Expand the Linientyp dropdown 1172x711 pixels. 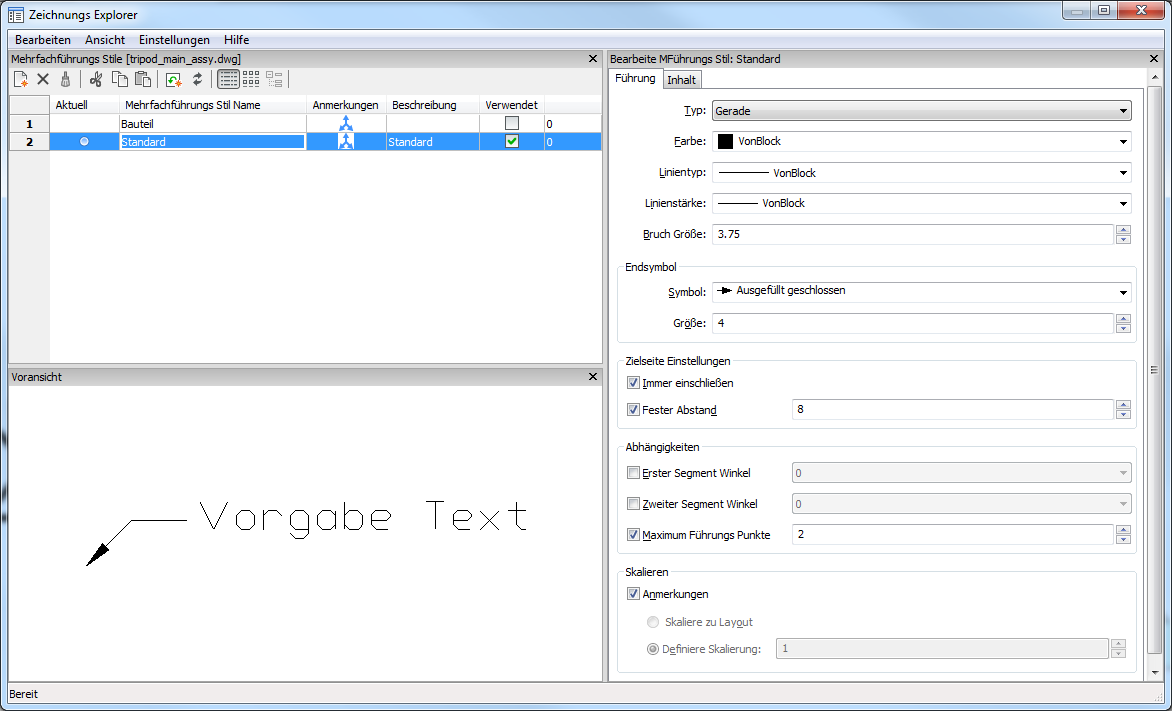(x=921, y=173)
